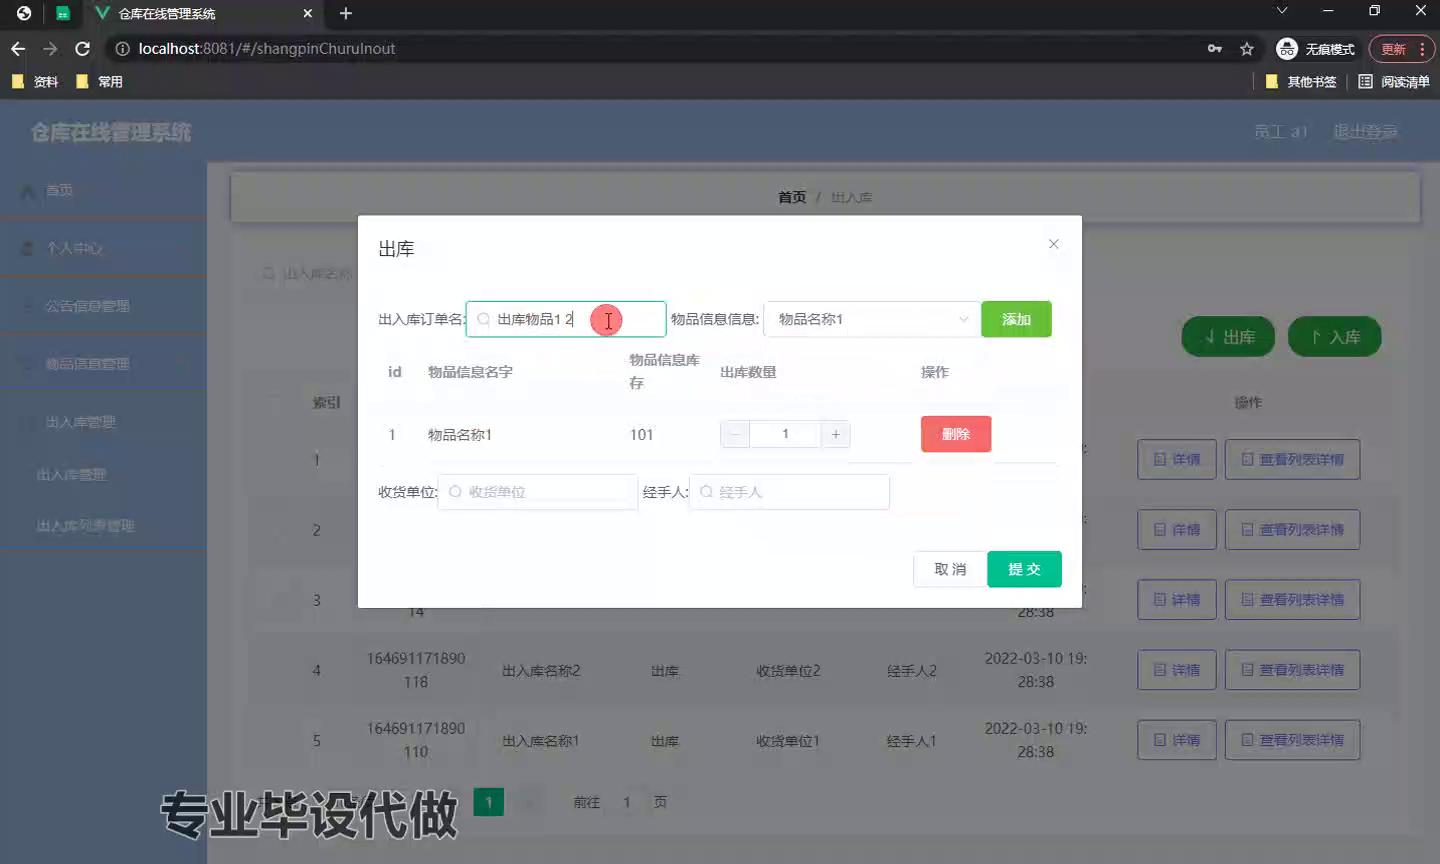This screenshot has width=1440, height=864.
Task: Select the 仓库在线管理系统 browser tab
Action: 203,14
